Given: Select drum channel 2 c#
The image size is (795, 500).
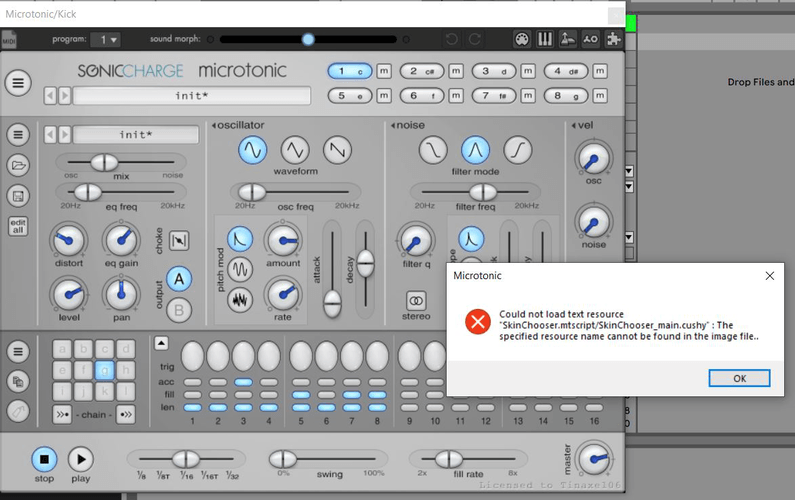Looking at the screenshot, I should 422,72.
